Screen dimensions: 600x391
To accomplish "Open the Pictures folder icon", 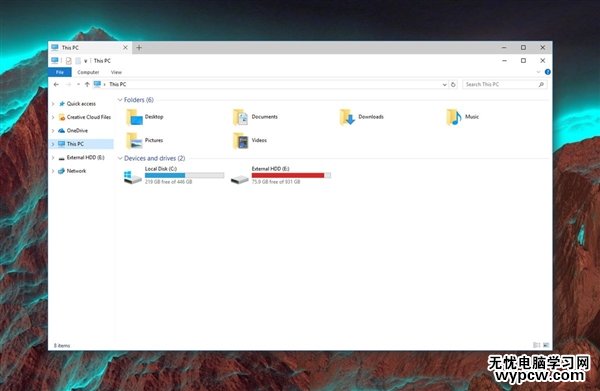I will [x=134, y=141].
